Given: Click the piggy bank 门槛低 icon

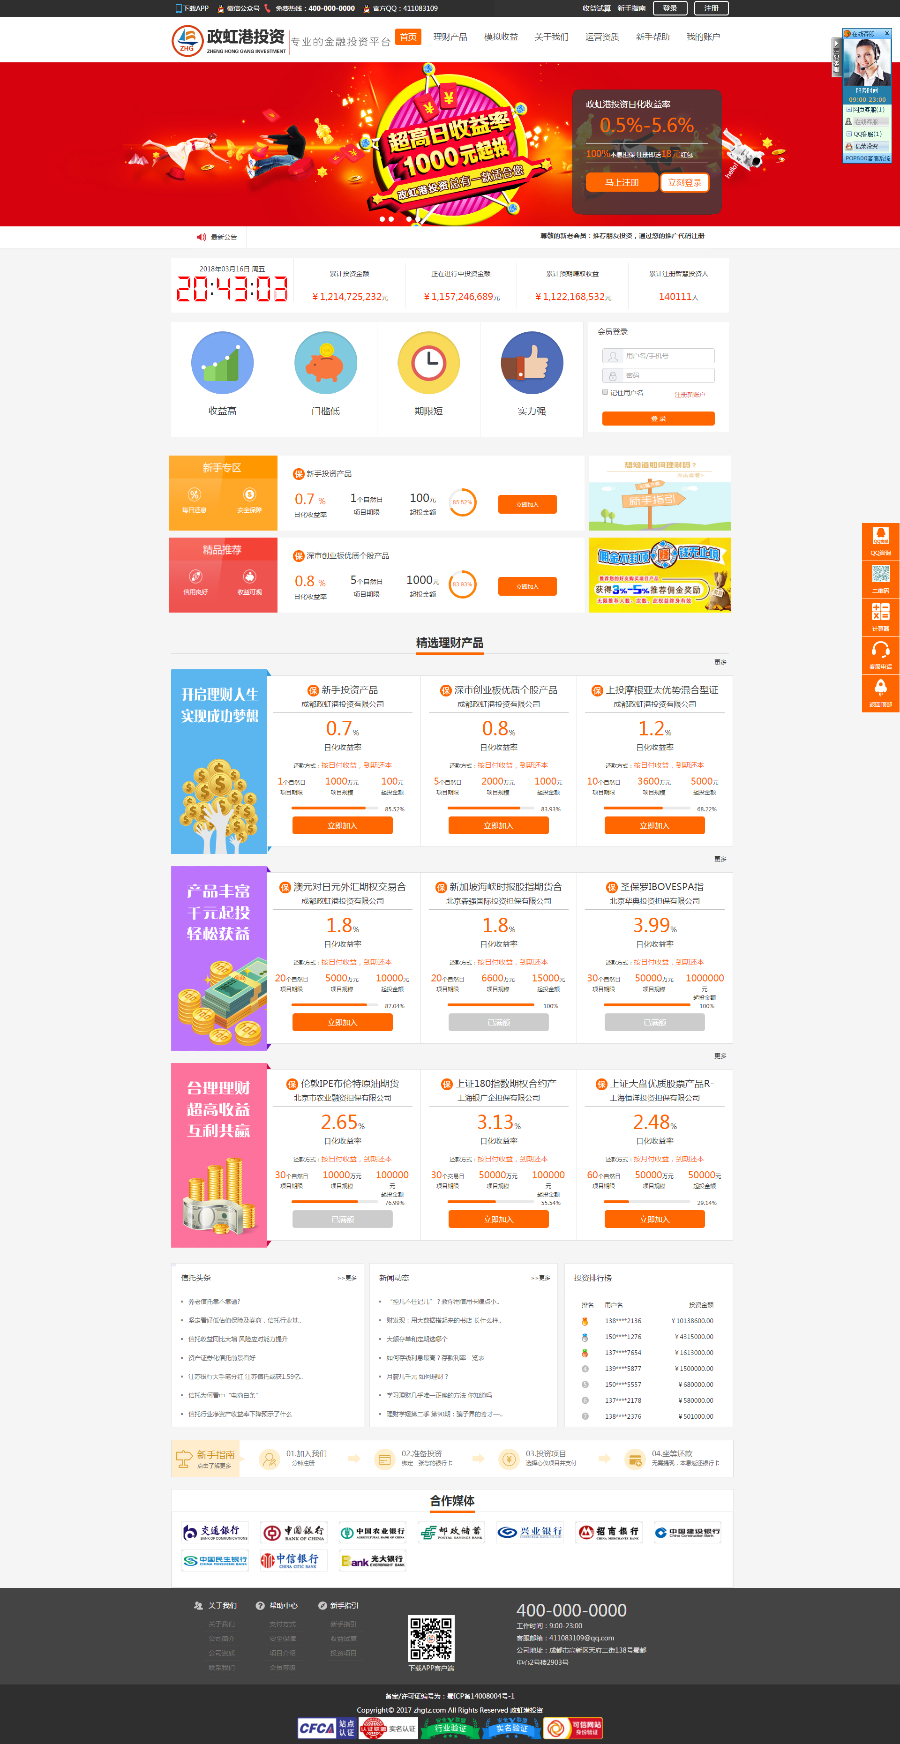Looking at the screenshot, I should click(326, 363).
